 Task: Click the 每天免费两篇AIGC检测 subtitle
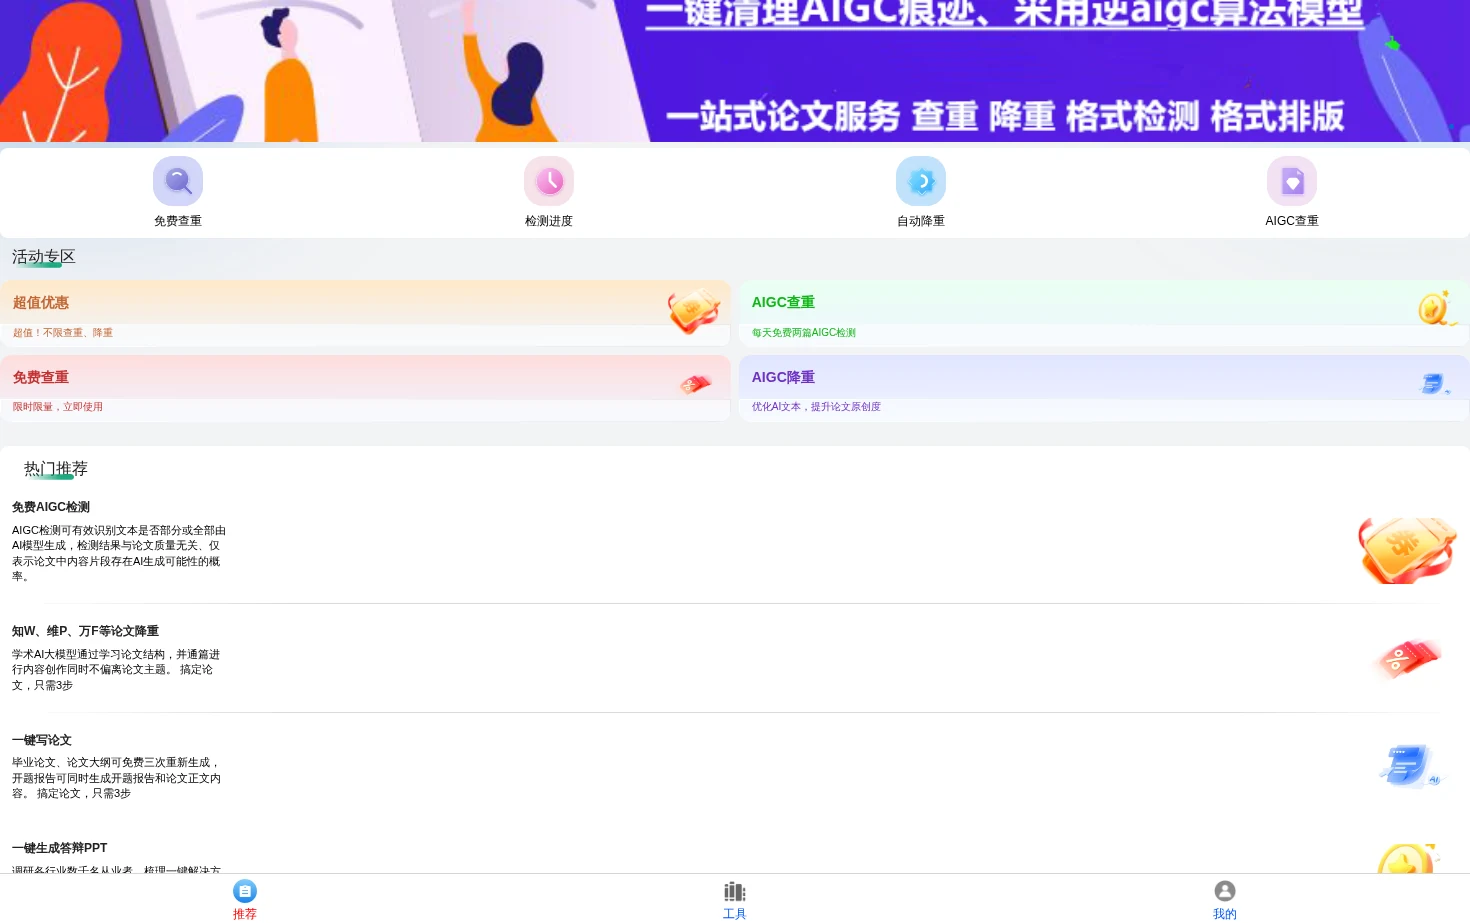pos(804,333)
